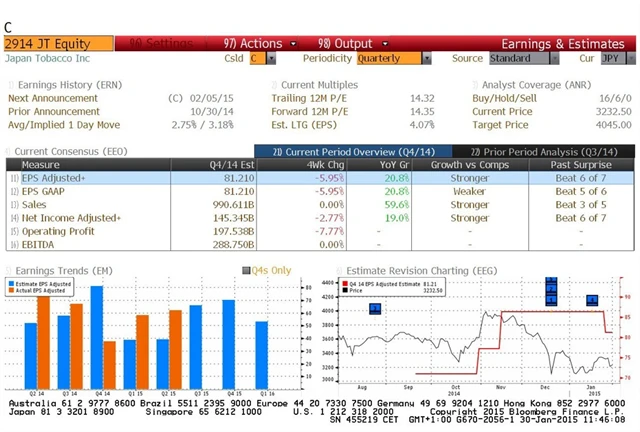Open the Cur JPY currency dropdown
This screenshot has width=640, height=432.
click(x=612, y=59)
